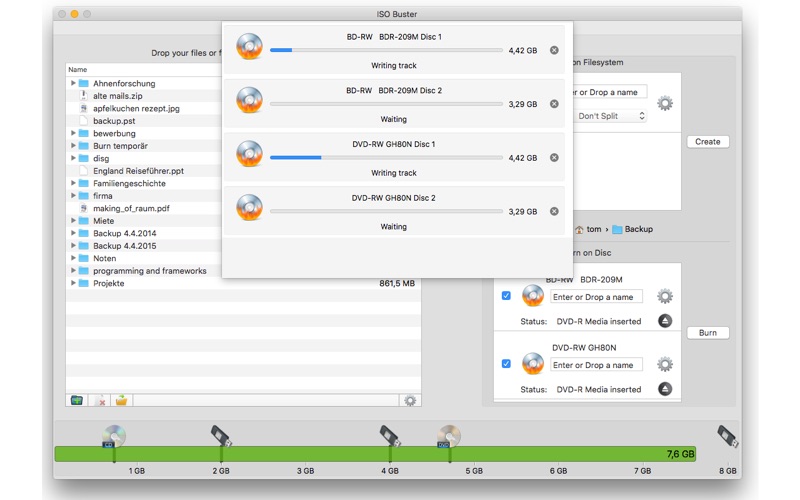
Task: Select the USB stick marker near 2 GB
Action: point(221,437)
